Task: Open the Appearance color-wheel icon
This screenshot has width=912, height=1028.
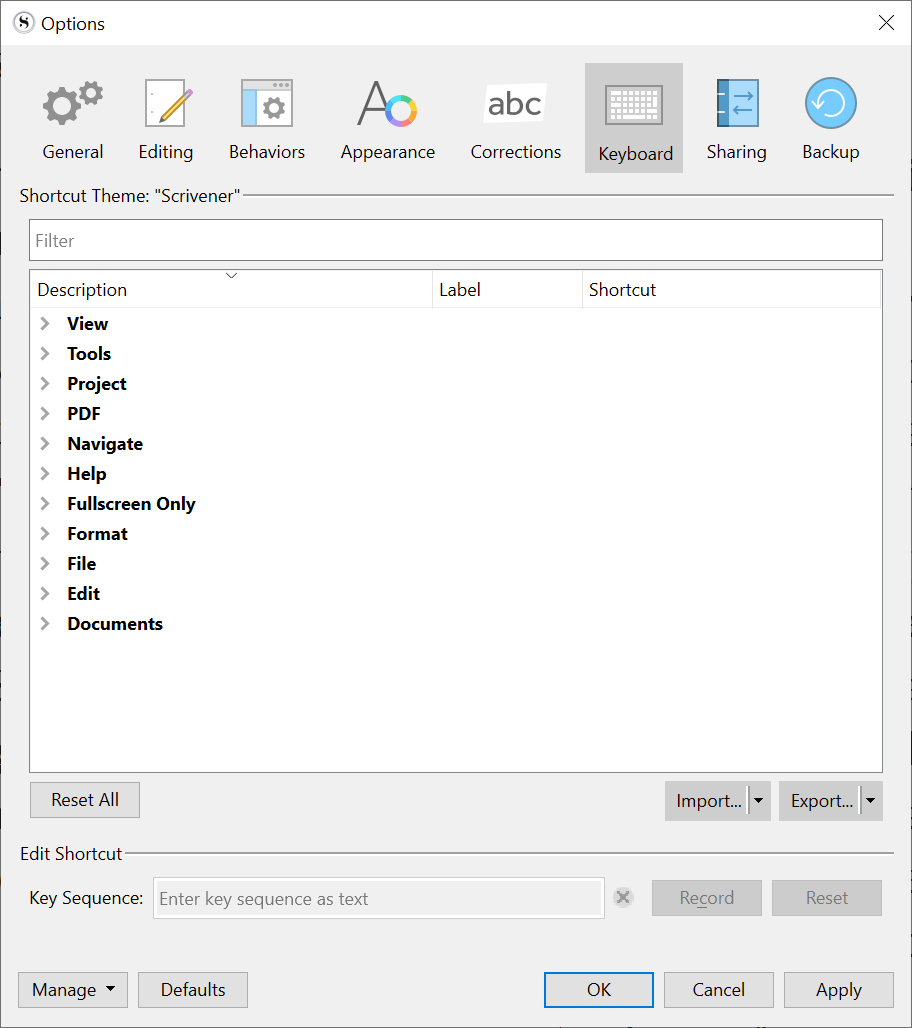Action: tap(387, 104)
